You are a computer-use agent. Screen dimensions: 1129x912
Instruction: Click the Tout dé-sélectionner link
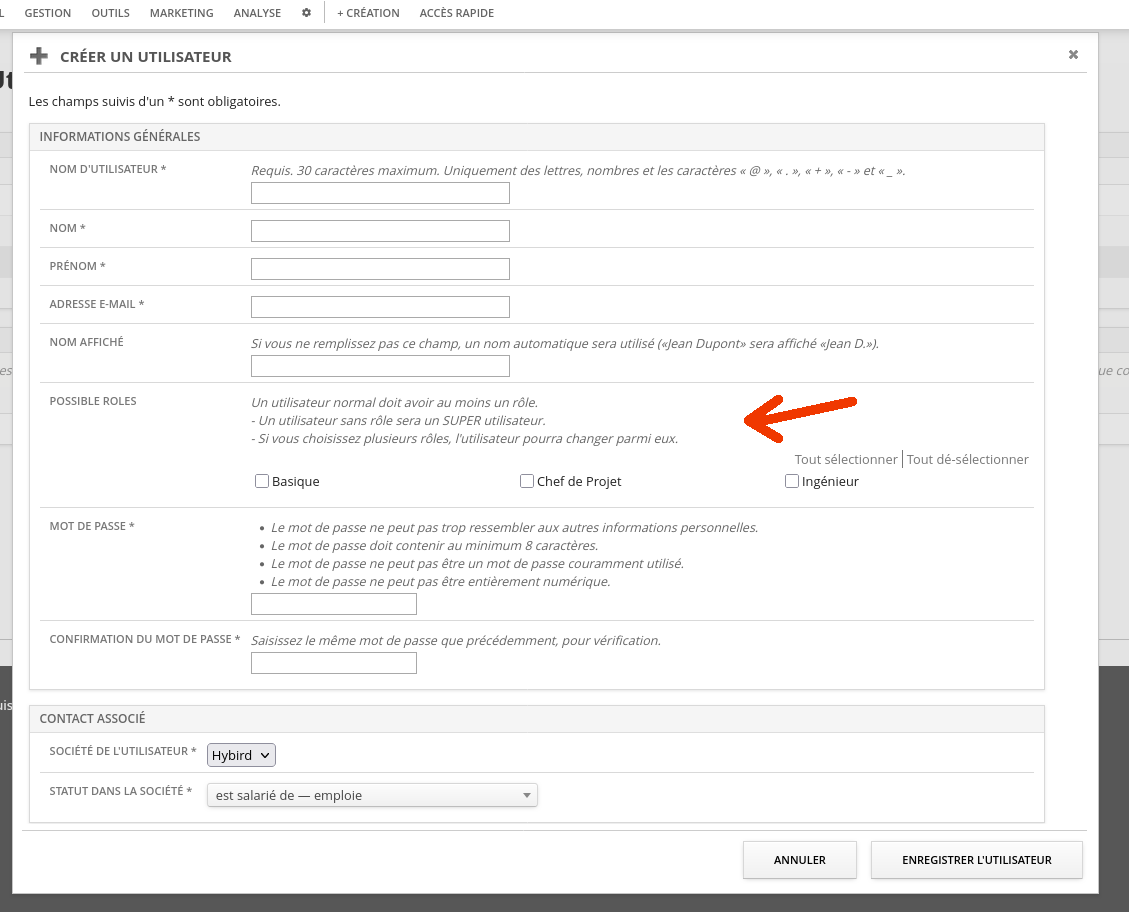[x=967, y=459]
